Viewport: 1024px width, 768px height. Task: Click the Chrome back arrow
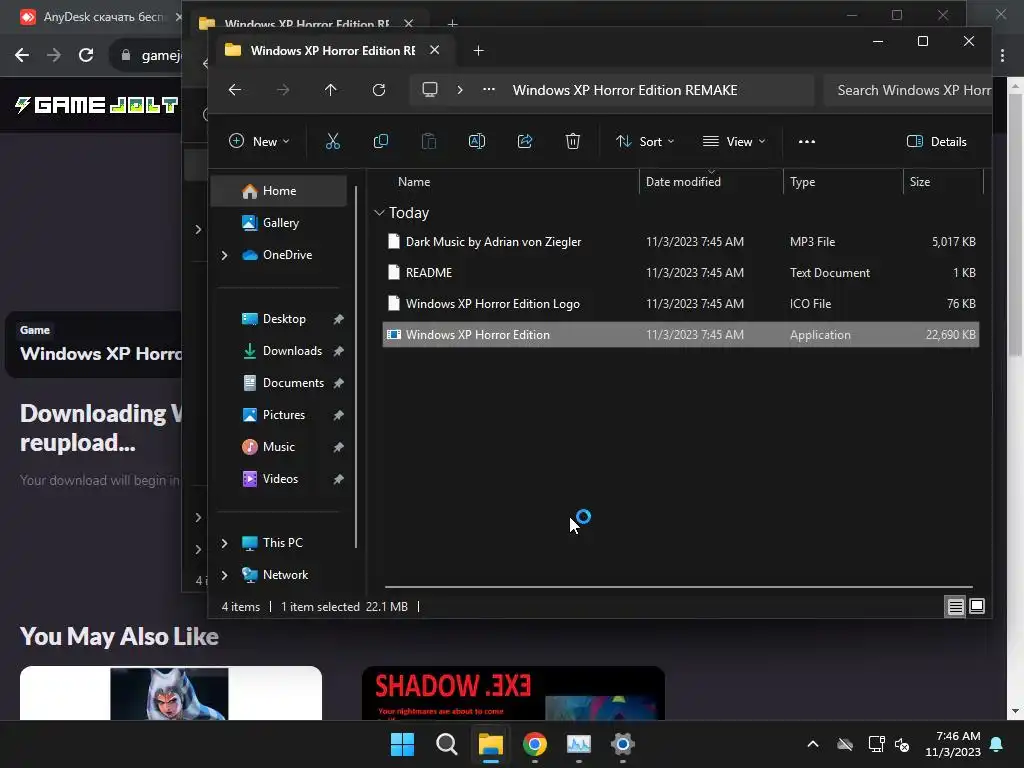[x=22, y=55]
